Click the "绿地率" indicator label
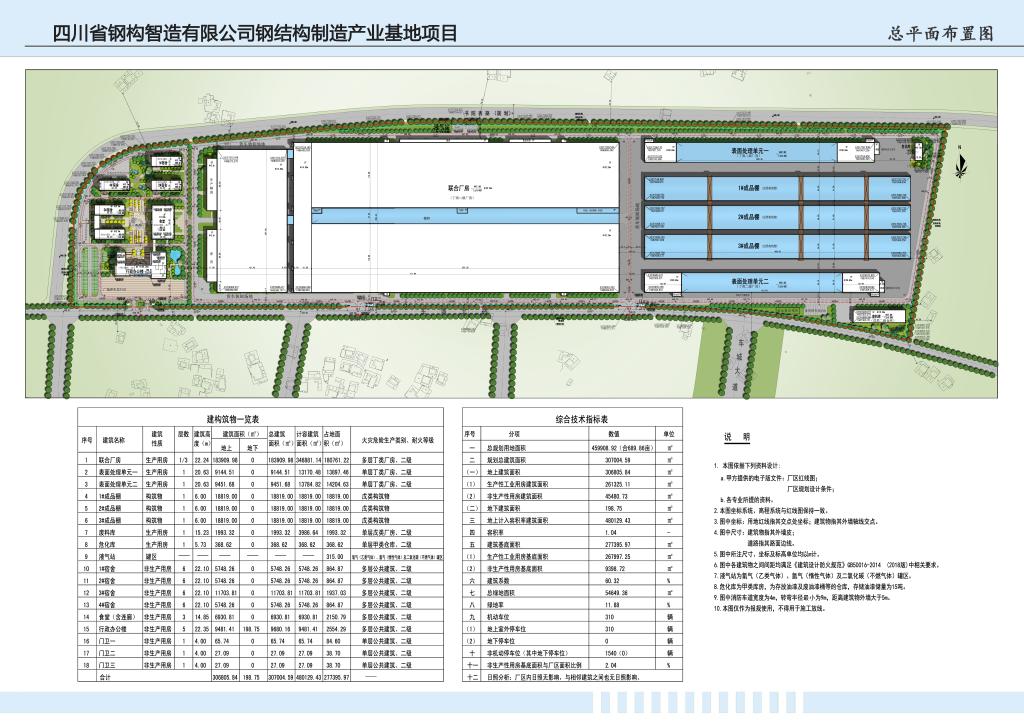1024x724 pixels. pyautogui.click(x=496, y=605)
